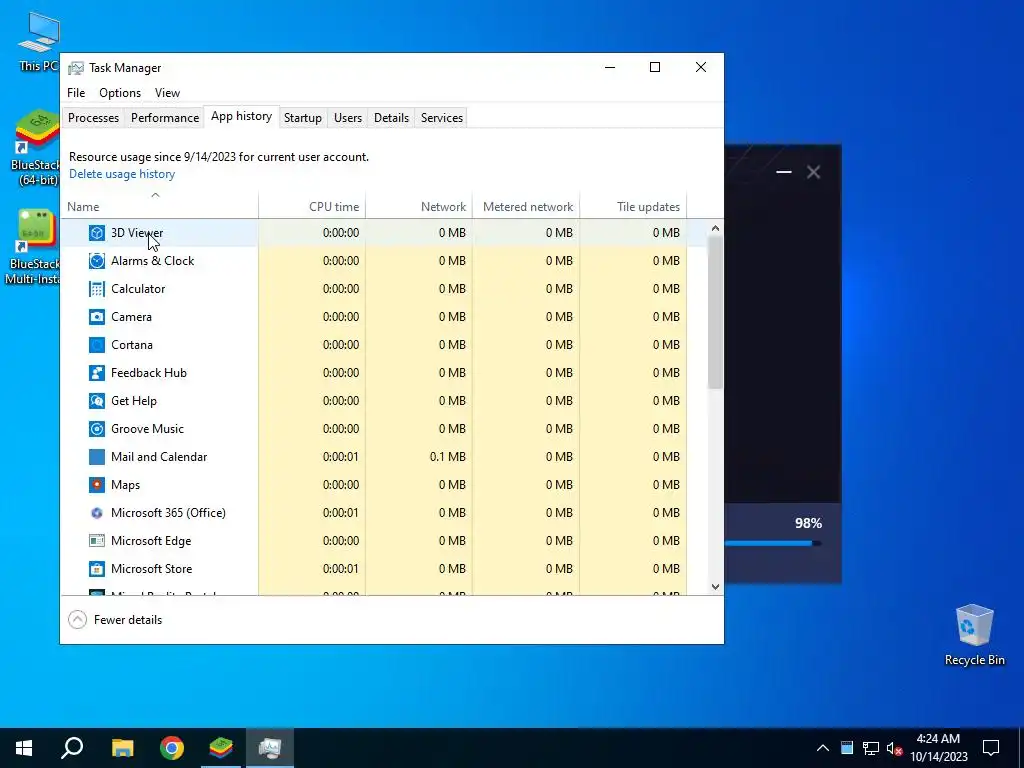Click Microsoft 365 (Office) CPU time 0:00:01
The width and height of the screenshot is (1024, 768).
click(340, 513)
